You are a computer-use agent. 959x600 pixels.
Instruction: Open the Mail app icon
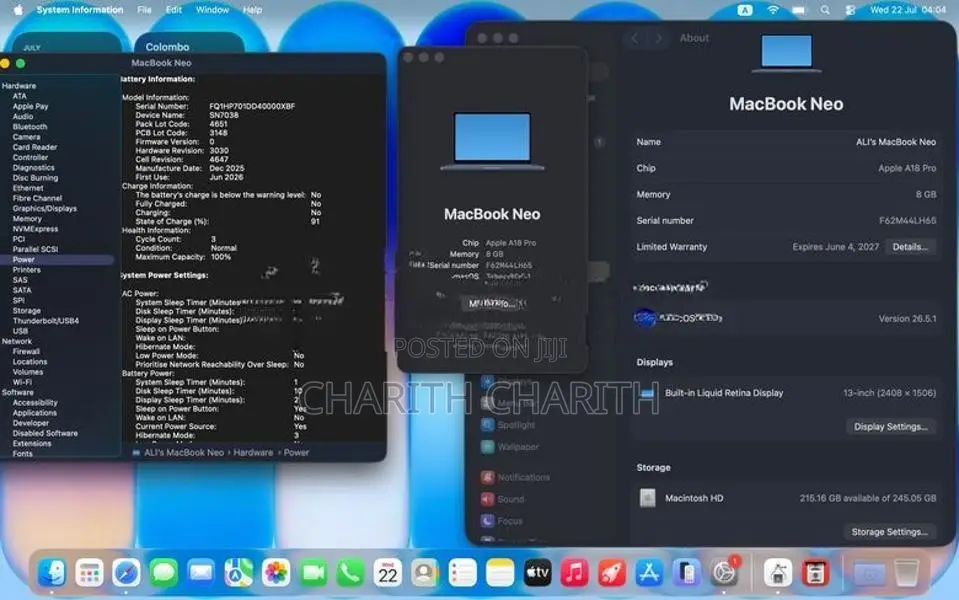tap(201, 573)
